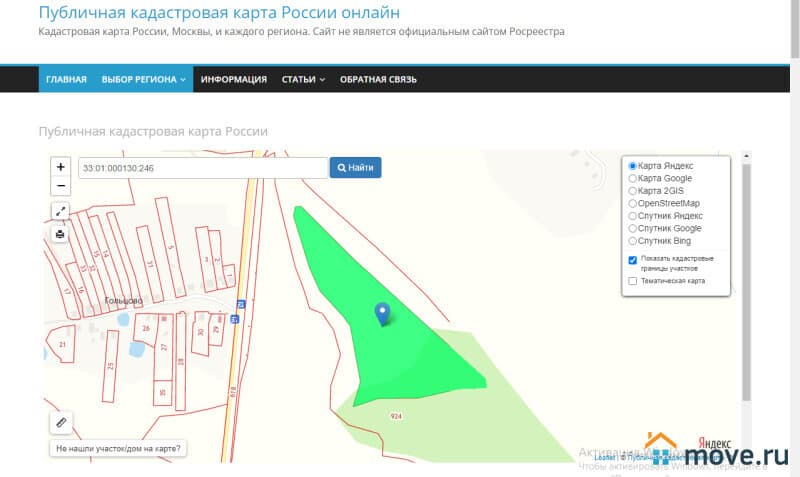
Task: Click the page vertical scrollbar thumb
Action: (795, 29)
